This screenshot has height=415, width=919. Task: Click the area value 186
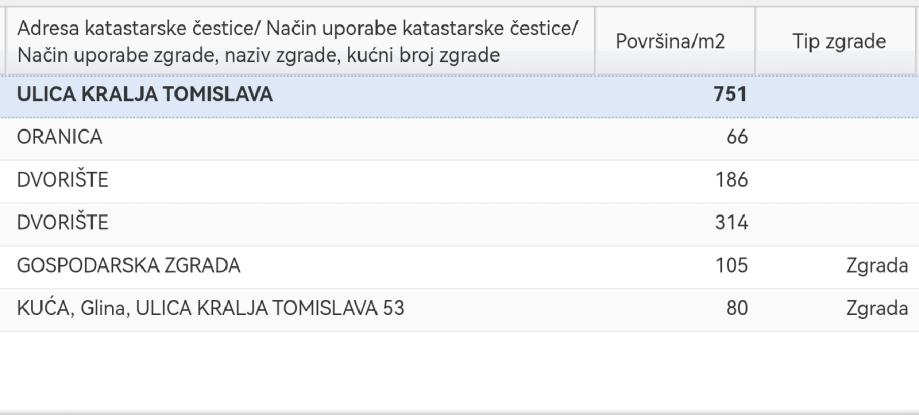[733, 181]
